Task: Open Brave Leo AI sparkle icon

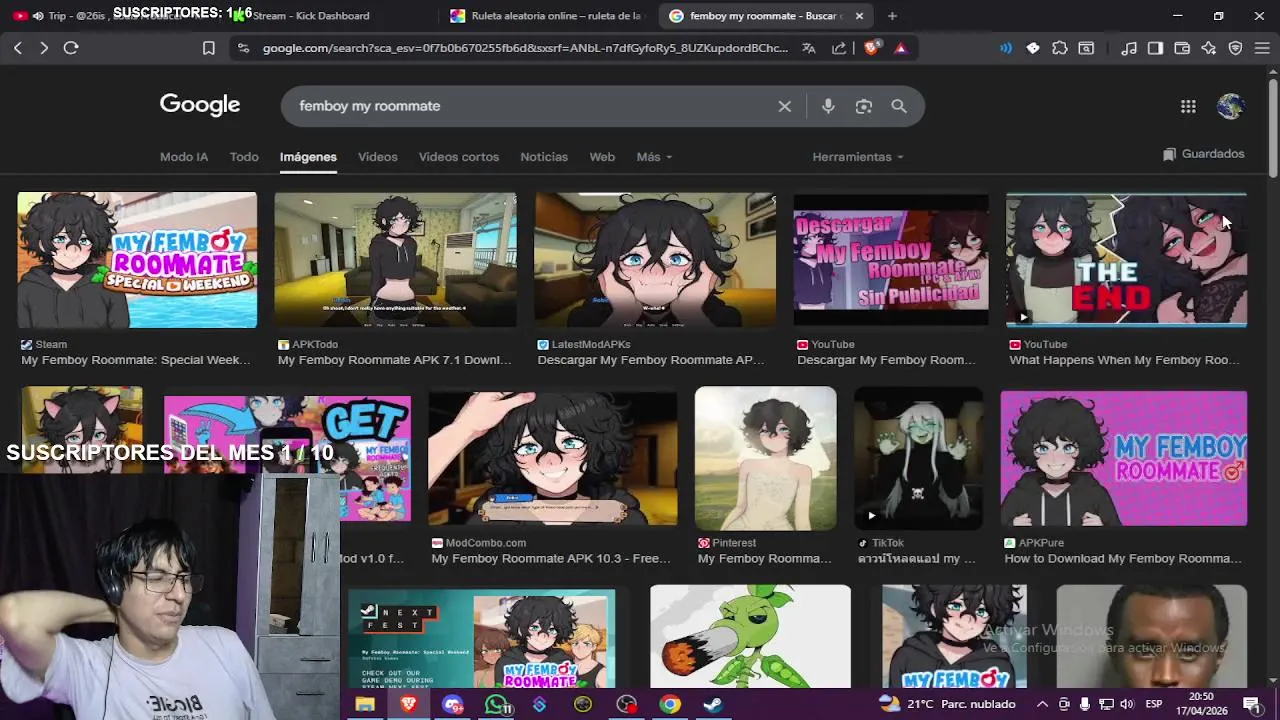Action: coord(1209,48)
